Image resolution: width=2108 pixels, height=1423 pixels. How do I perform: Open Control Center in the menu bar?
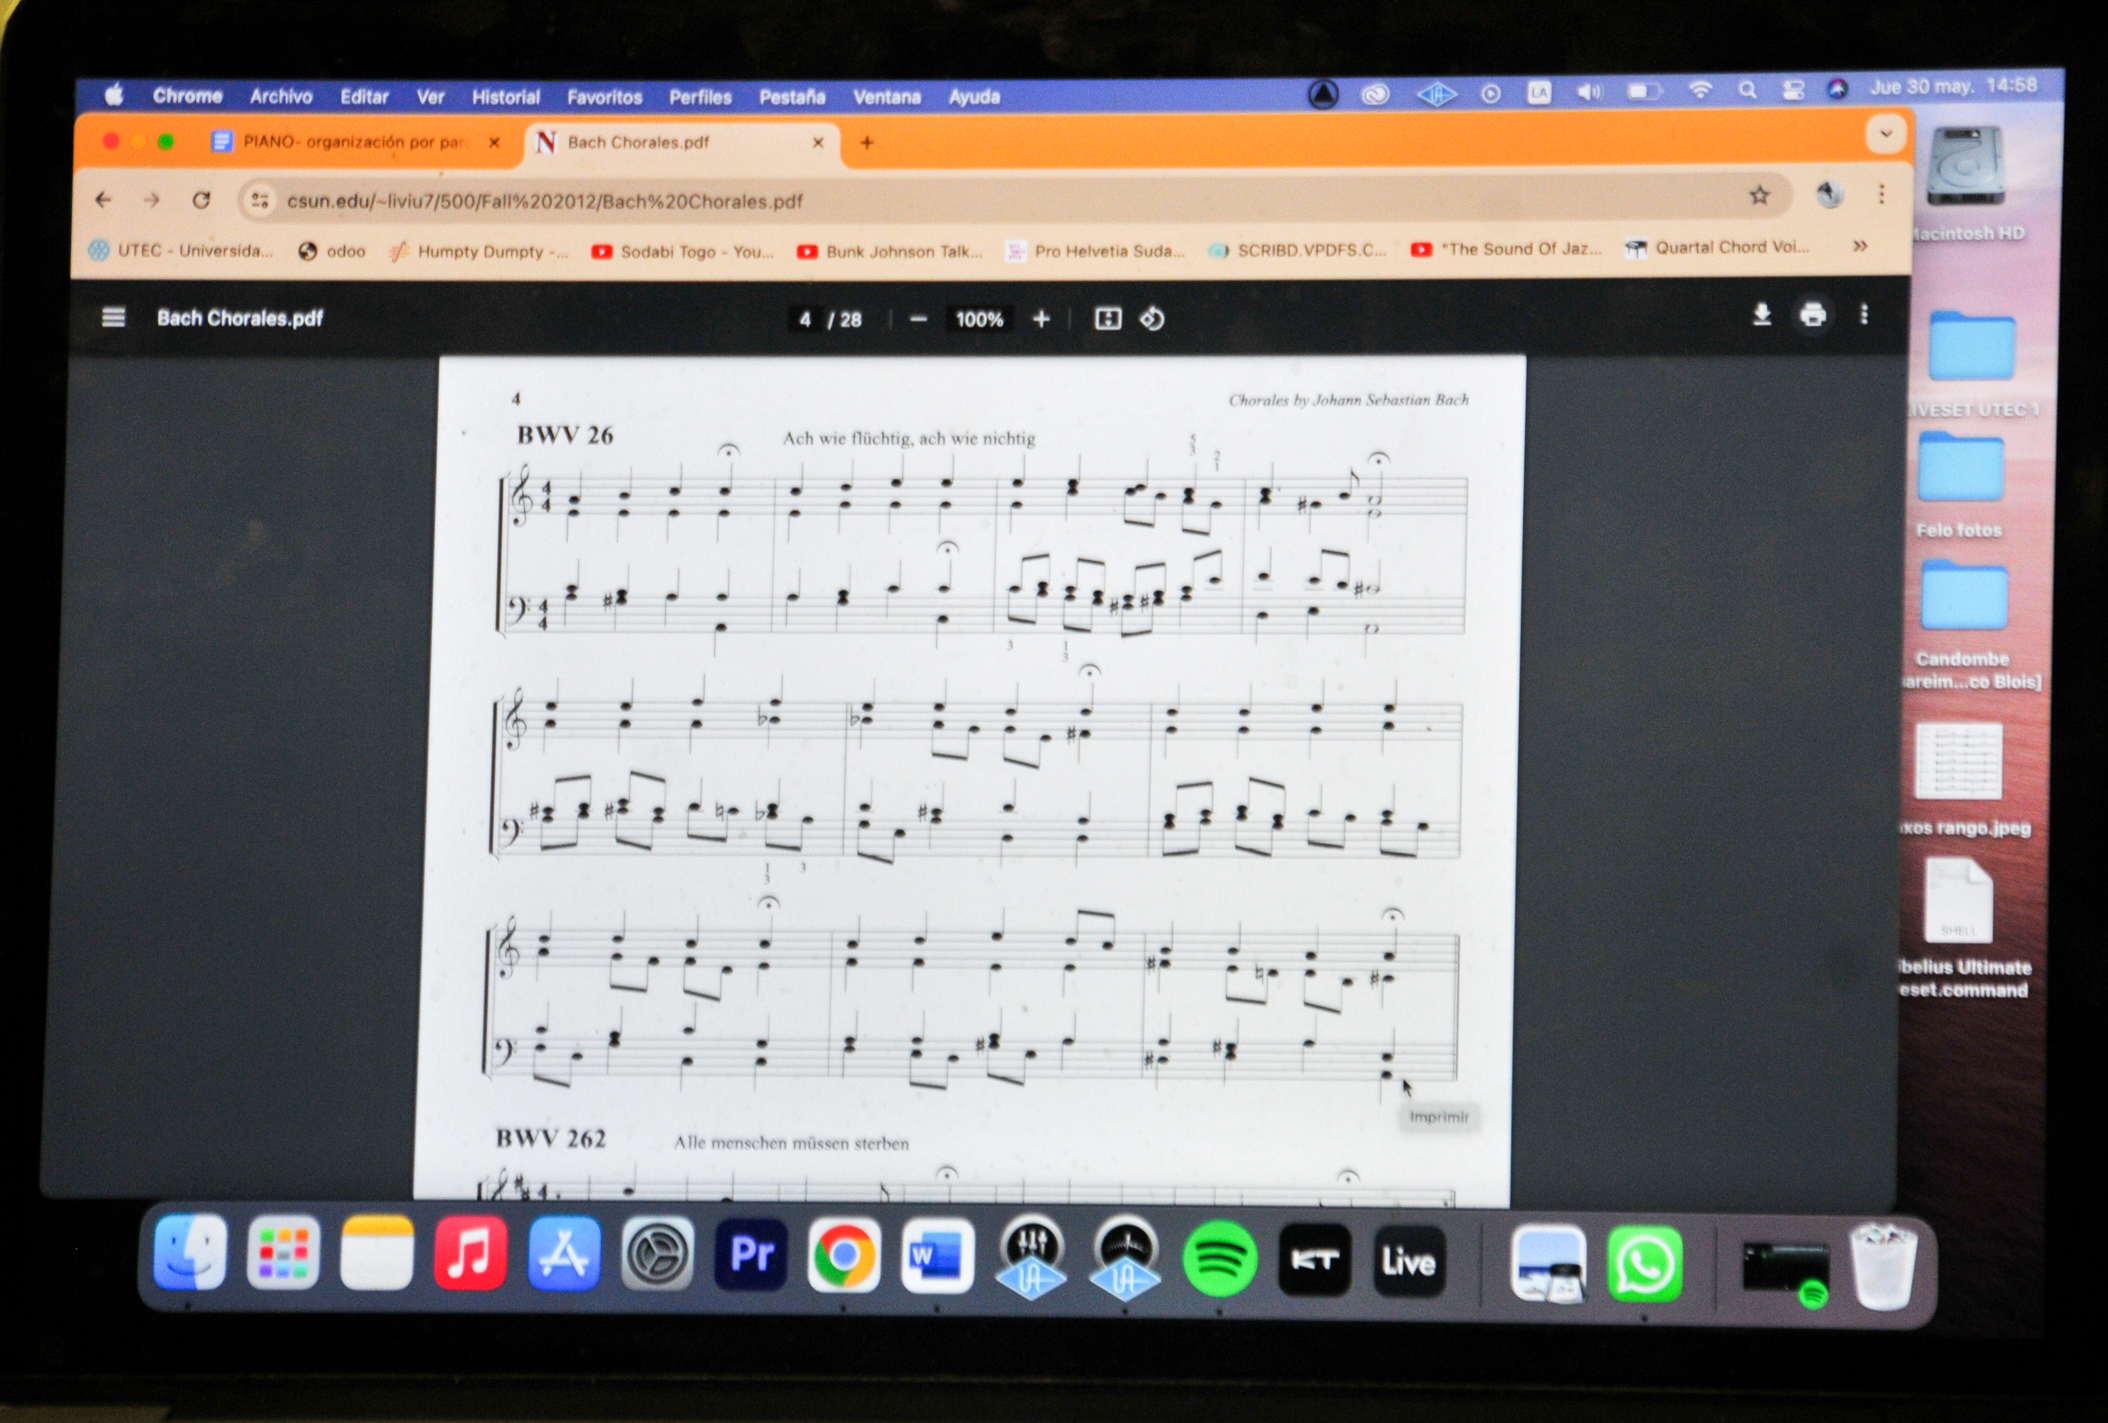tap(1793, 90)
